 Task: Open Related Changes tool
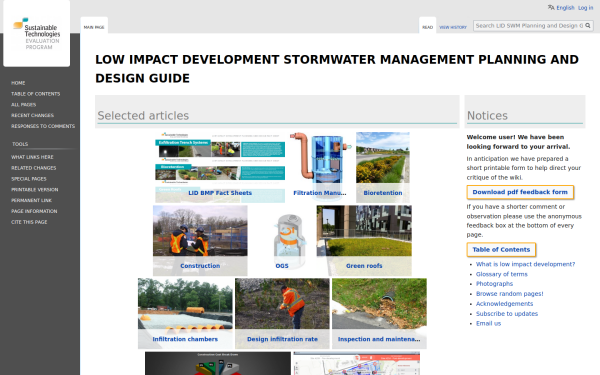click(34, 168)
